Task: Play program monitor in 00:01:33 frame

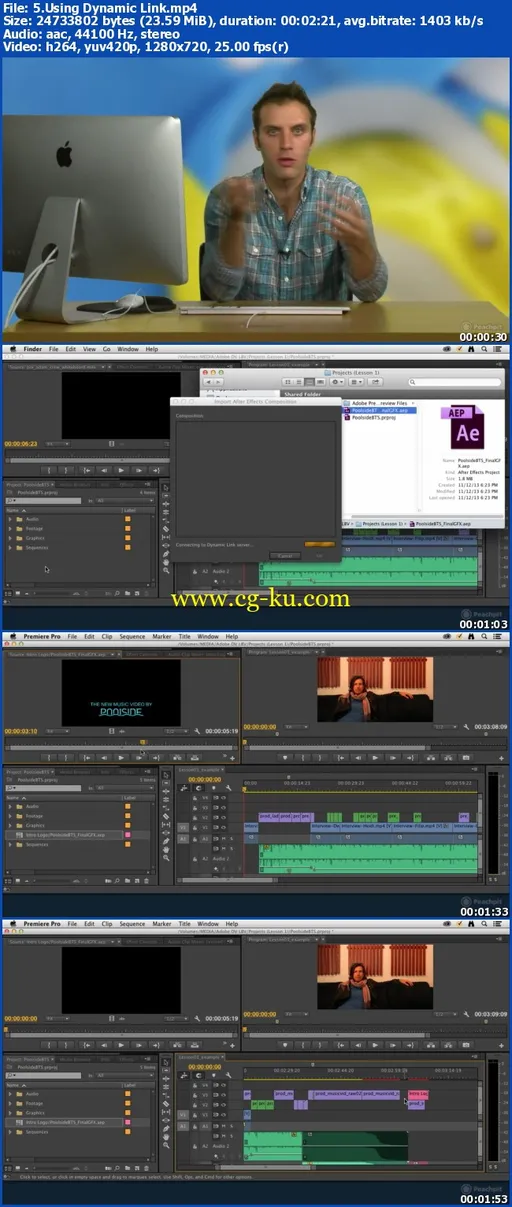Action: (x=376, y=757)
